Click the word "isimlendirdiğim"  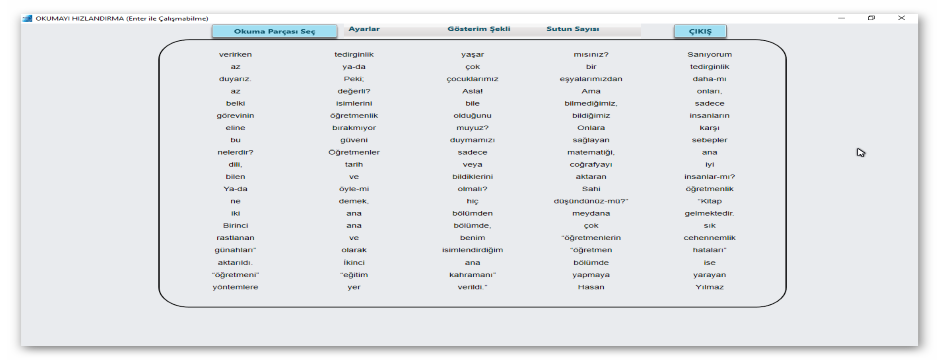[472, 250]
